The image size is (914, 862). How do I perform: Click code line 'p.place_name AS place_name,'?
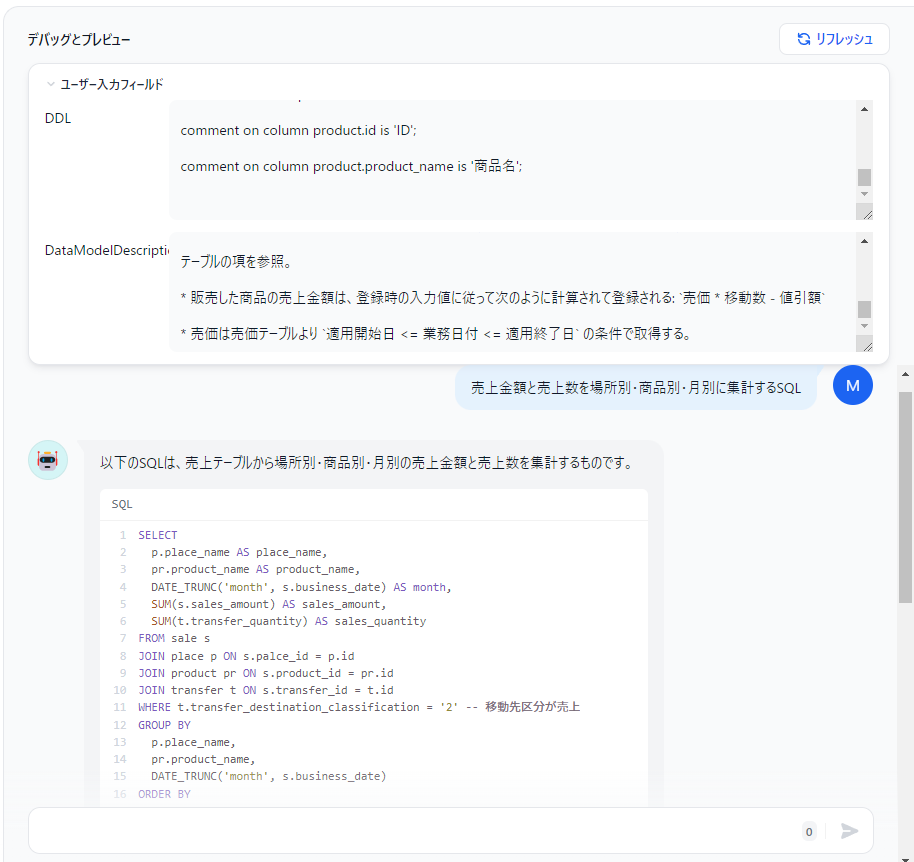[239, 552]
